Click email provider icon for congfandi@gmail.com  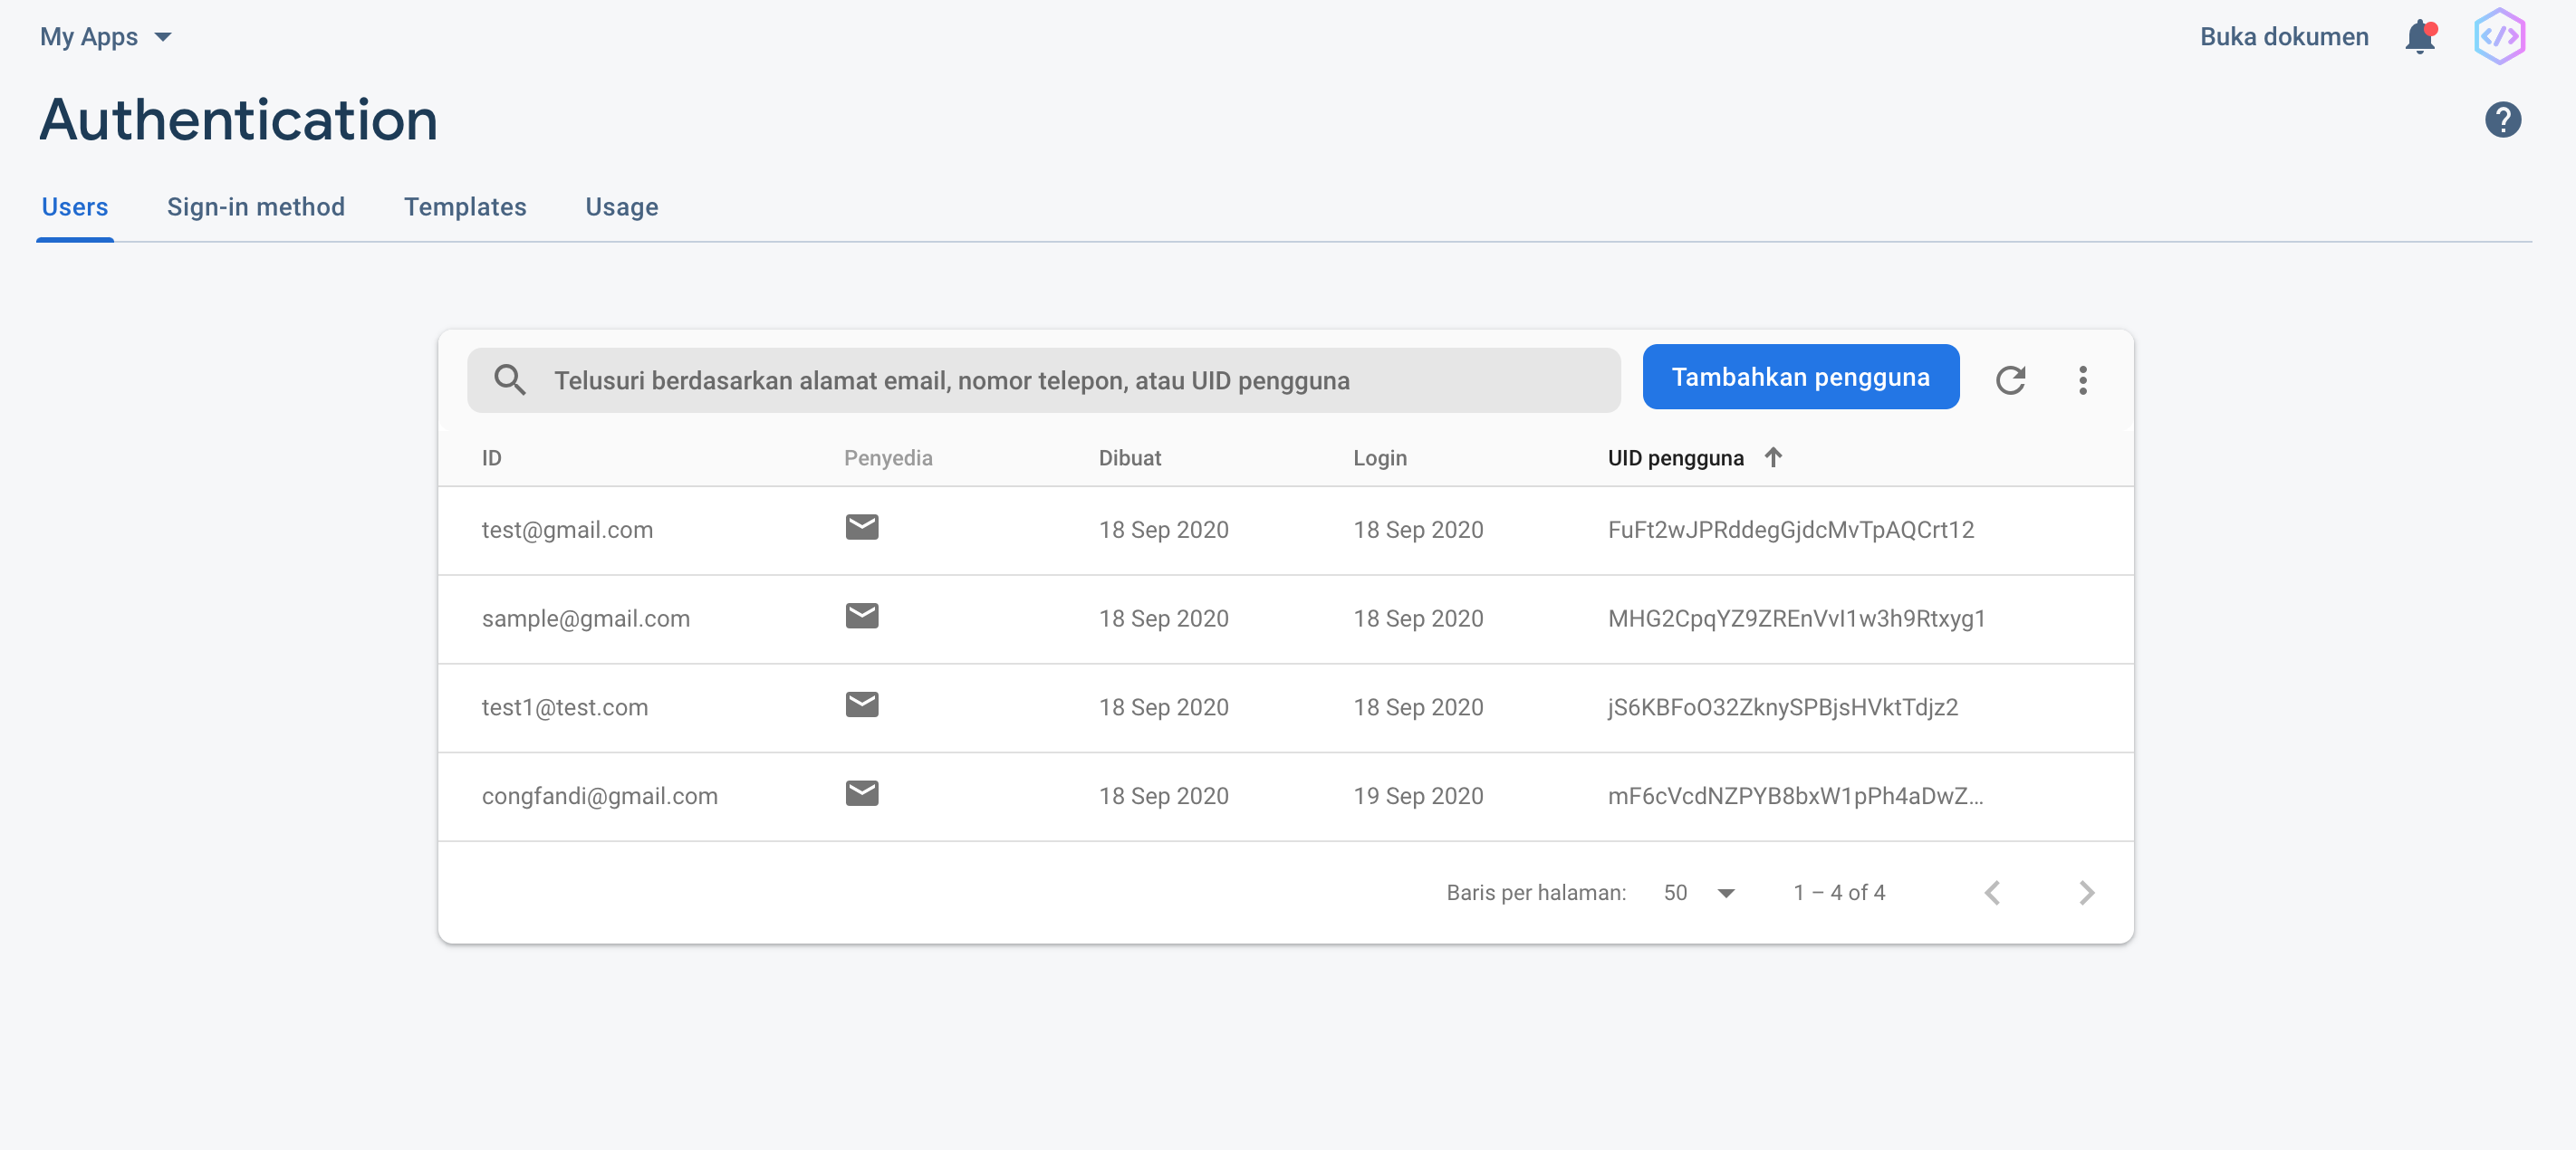click(x=861, y=793)
